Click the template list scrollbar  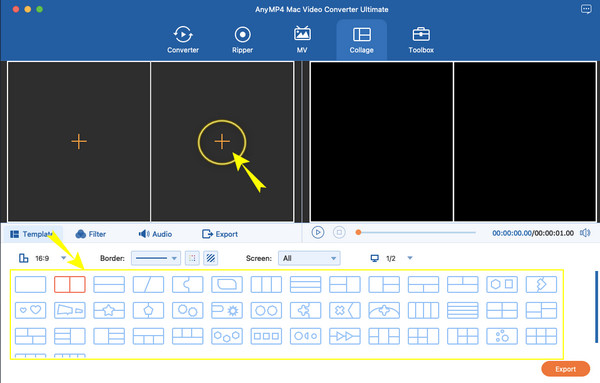pos(596,306)
